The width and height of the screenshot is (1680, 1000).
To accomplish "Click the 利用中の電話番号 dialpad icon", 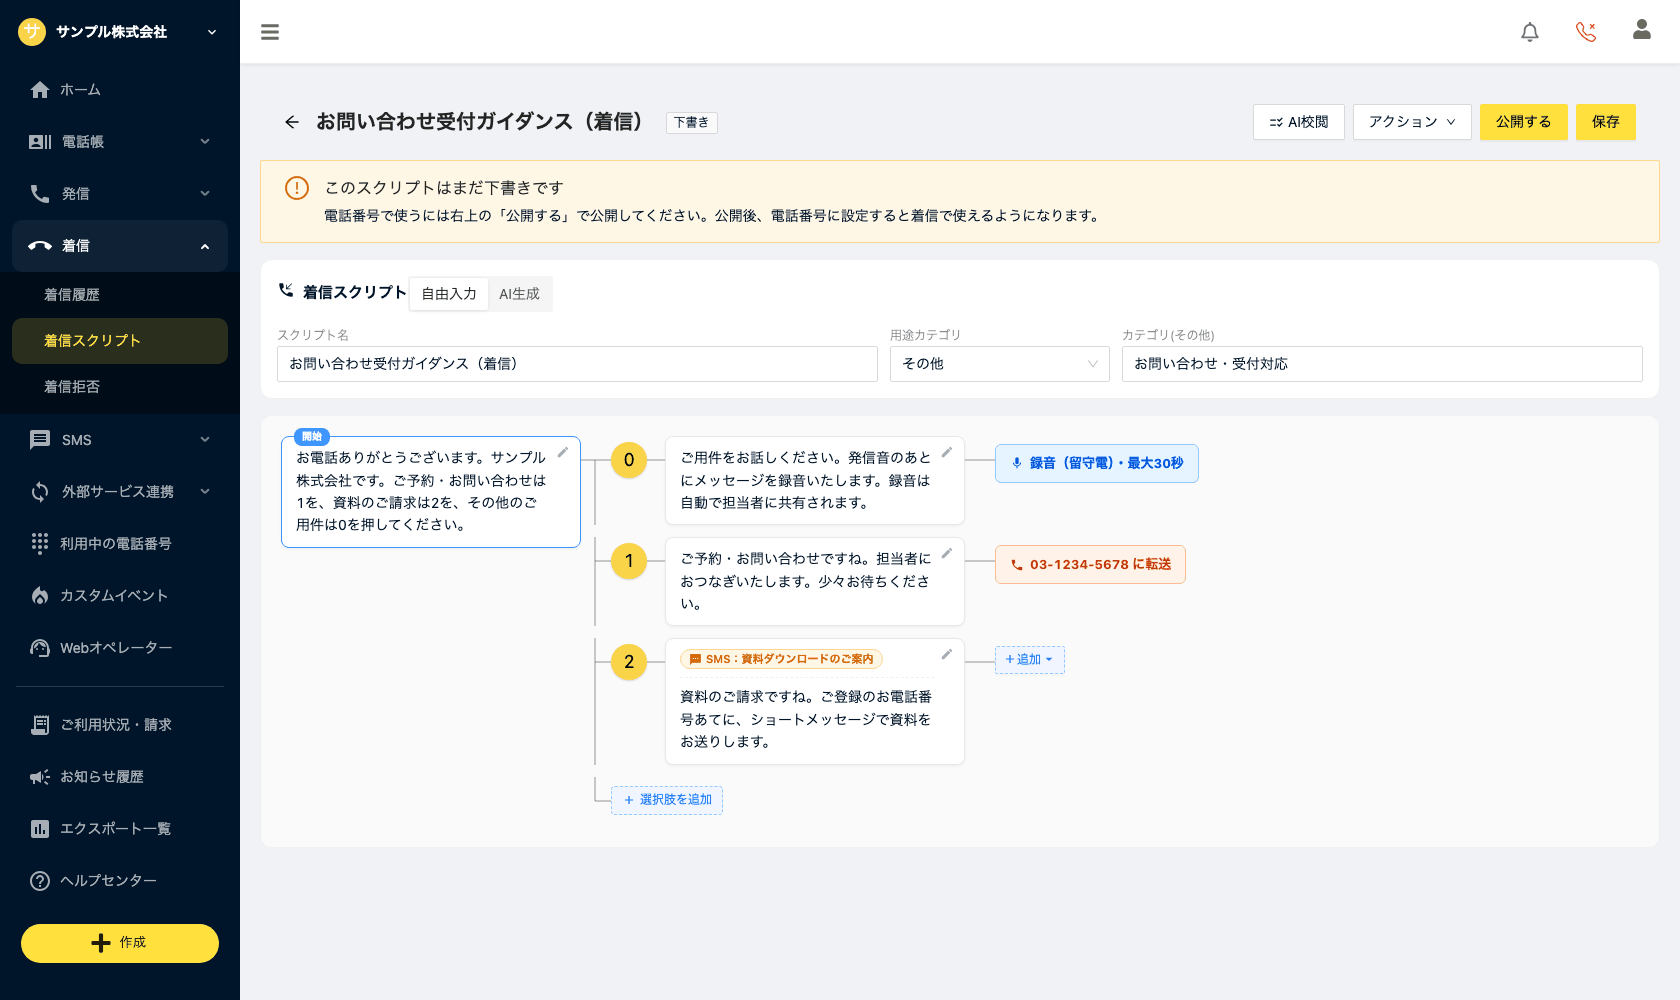I will pos(40,543).
